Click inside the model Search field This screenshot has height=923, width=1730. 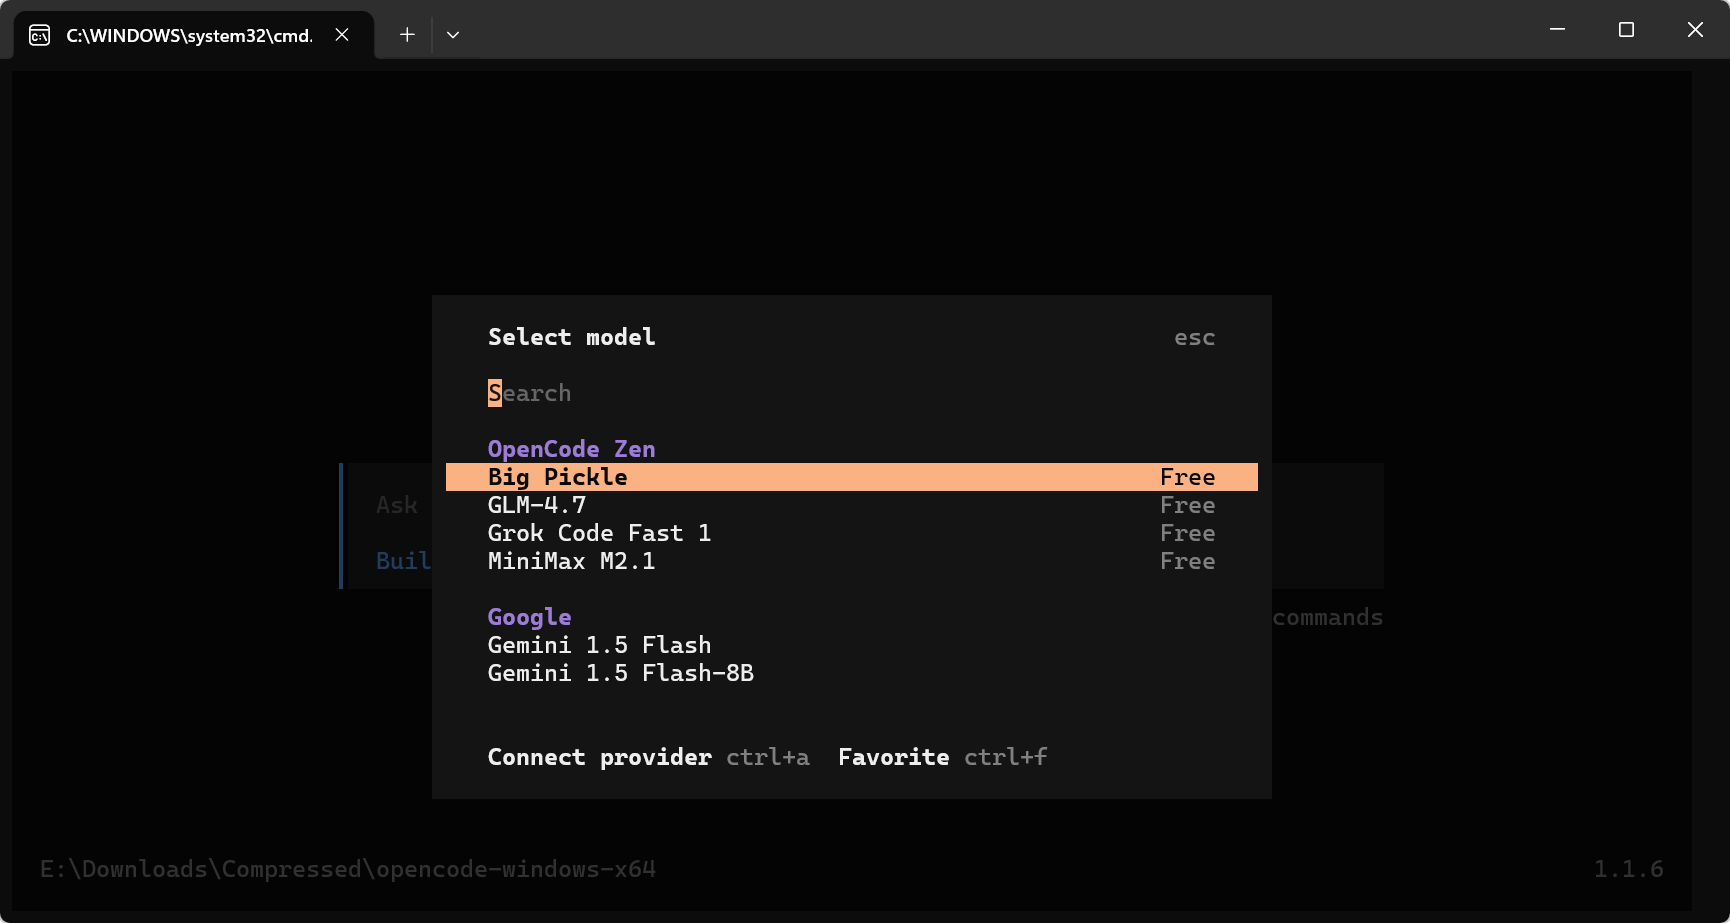(529, 393)
